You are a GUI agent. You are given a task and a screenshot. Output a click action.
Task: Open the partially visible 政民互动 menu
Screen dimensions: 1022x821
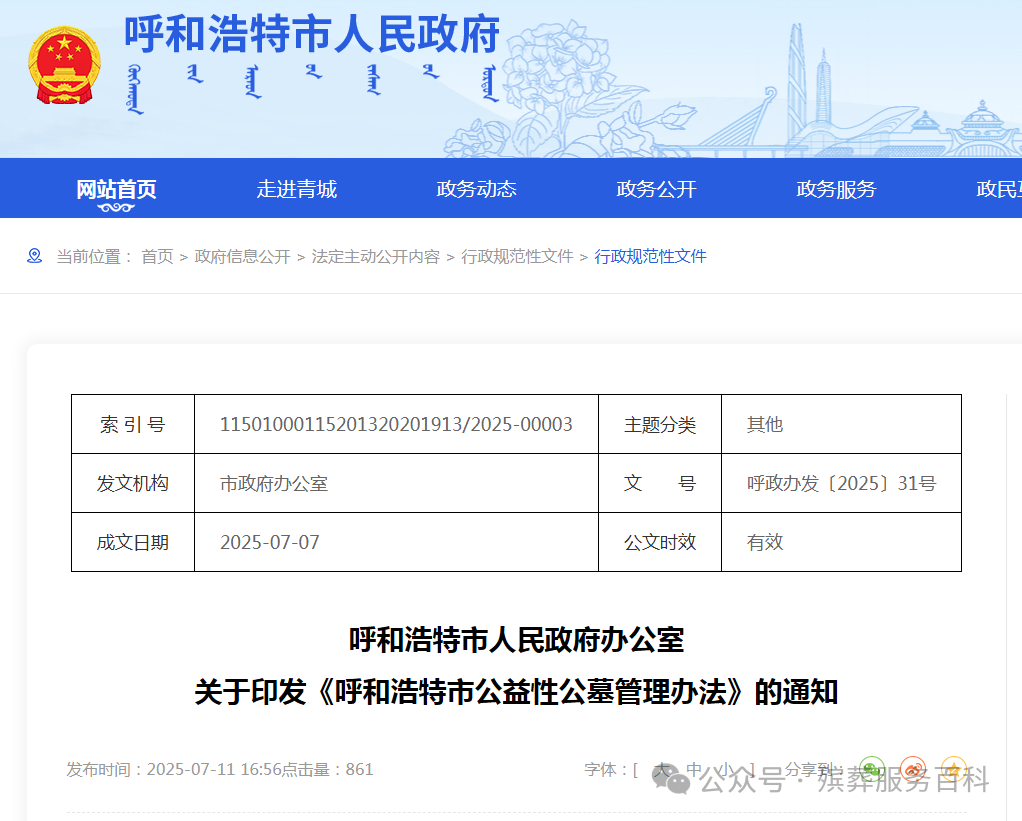pos(998,188)
